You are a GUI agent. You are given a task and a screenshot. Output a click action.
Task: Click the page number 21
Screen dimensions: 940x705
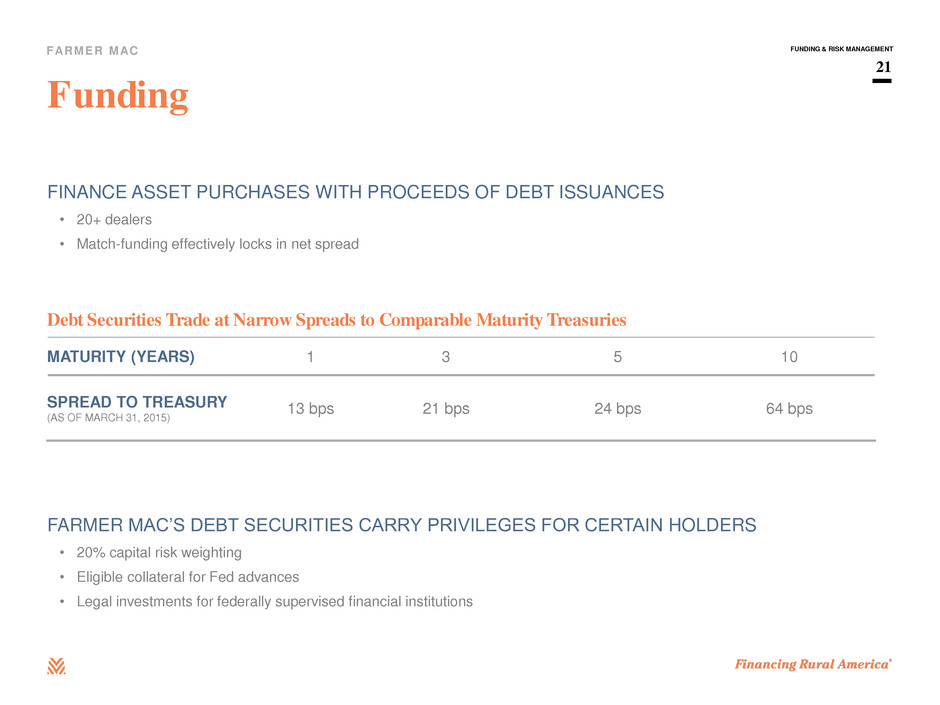click(883, 67)
